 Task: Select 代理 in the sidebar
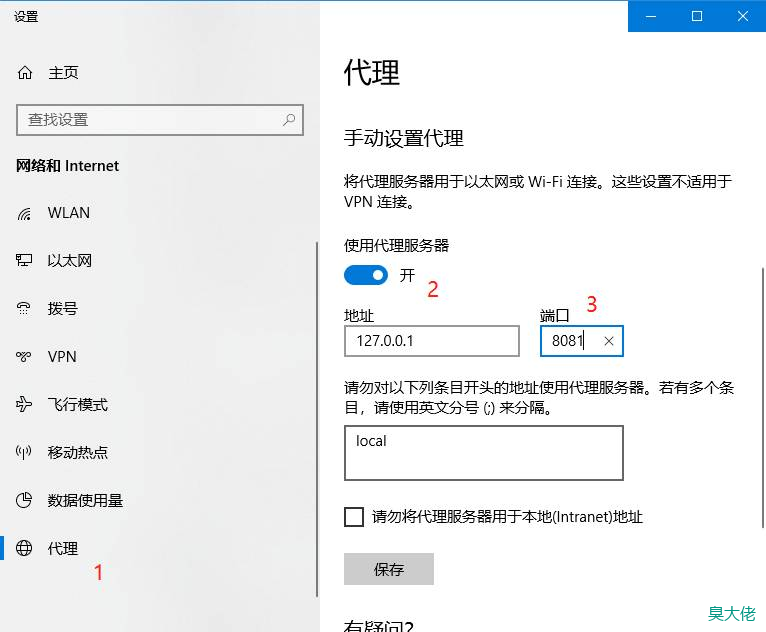coord(63,548)
